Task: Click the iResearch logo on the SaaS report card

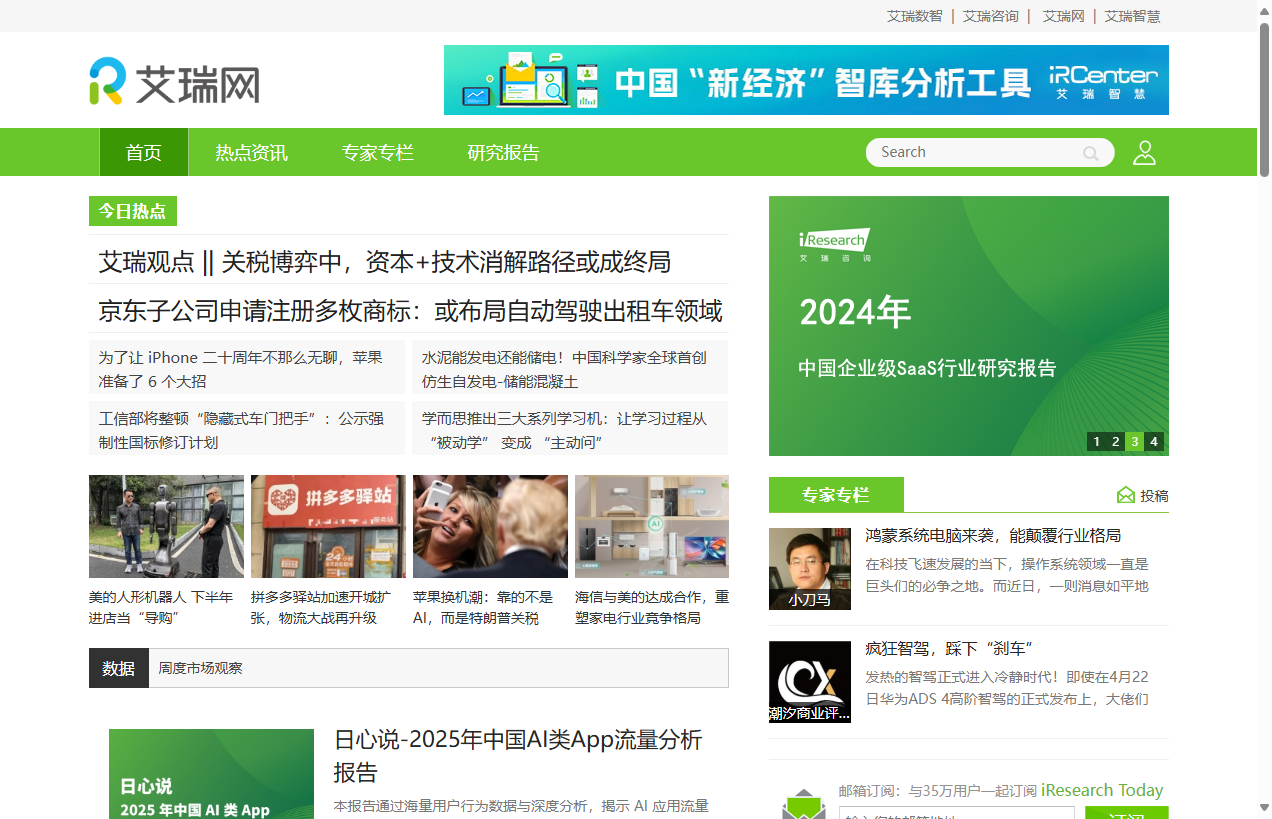Action: [834, 242]
